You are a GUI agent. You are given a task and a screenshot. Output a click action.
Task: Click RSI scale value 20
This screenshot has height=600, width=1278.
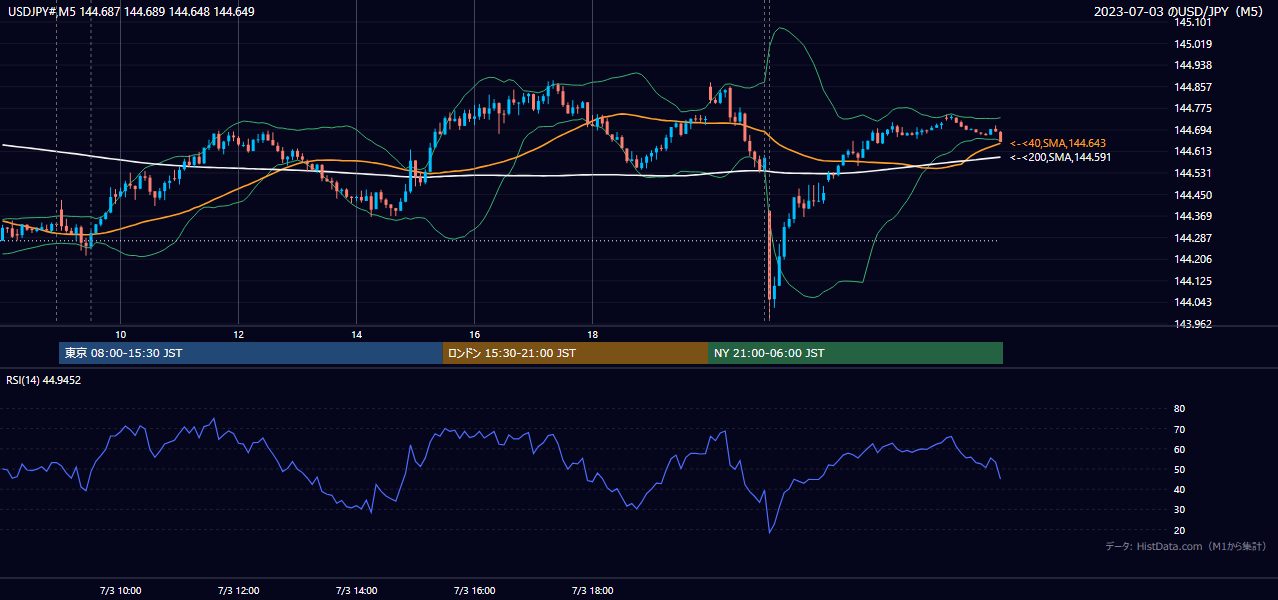point(1180,530)
